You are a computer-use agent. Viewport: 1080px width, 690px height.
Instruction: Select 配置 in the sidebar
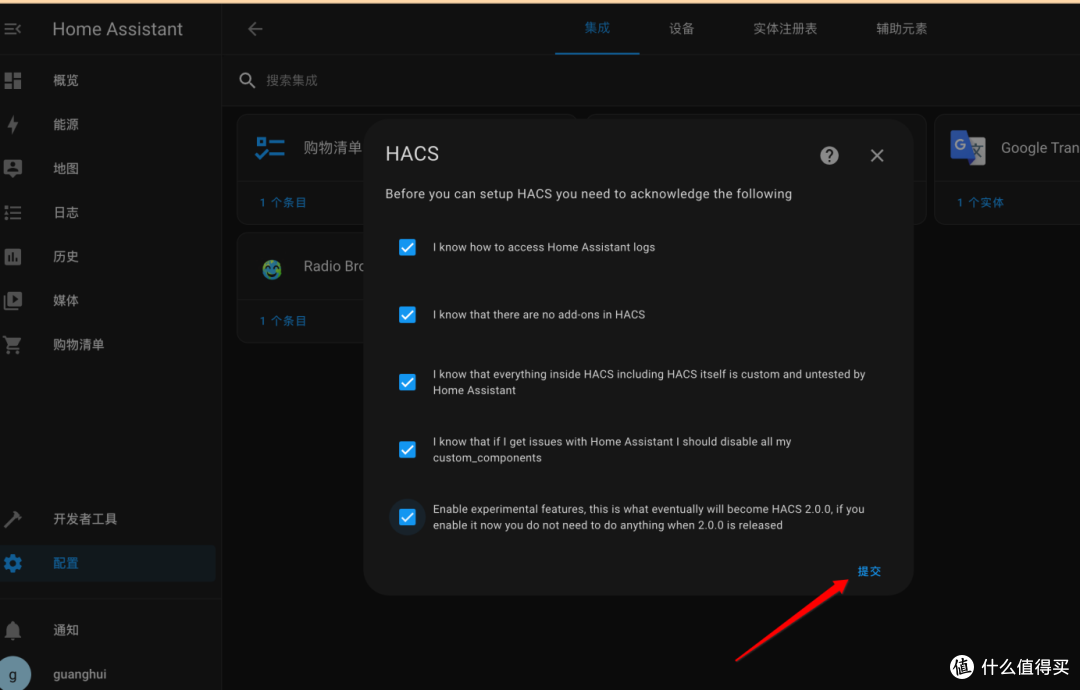[x=108, y=563]
